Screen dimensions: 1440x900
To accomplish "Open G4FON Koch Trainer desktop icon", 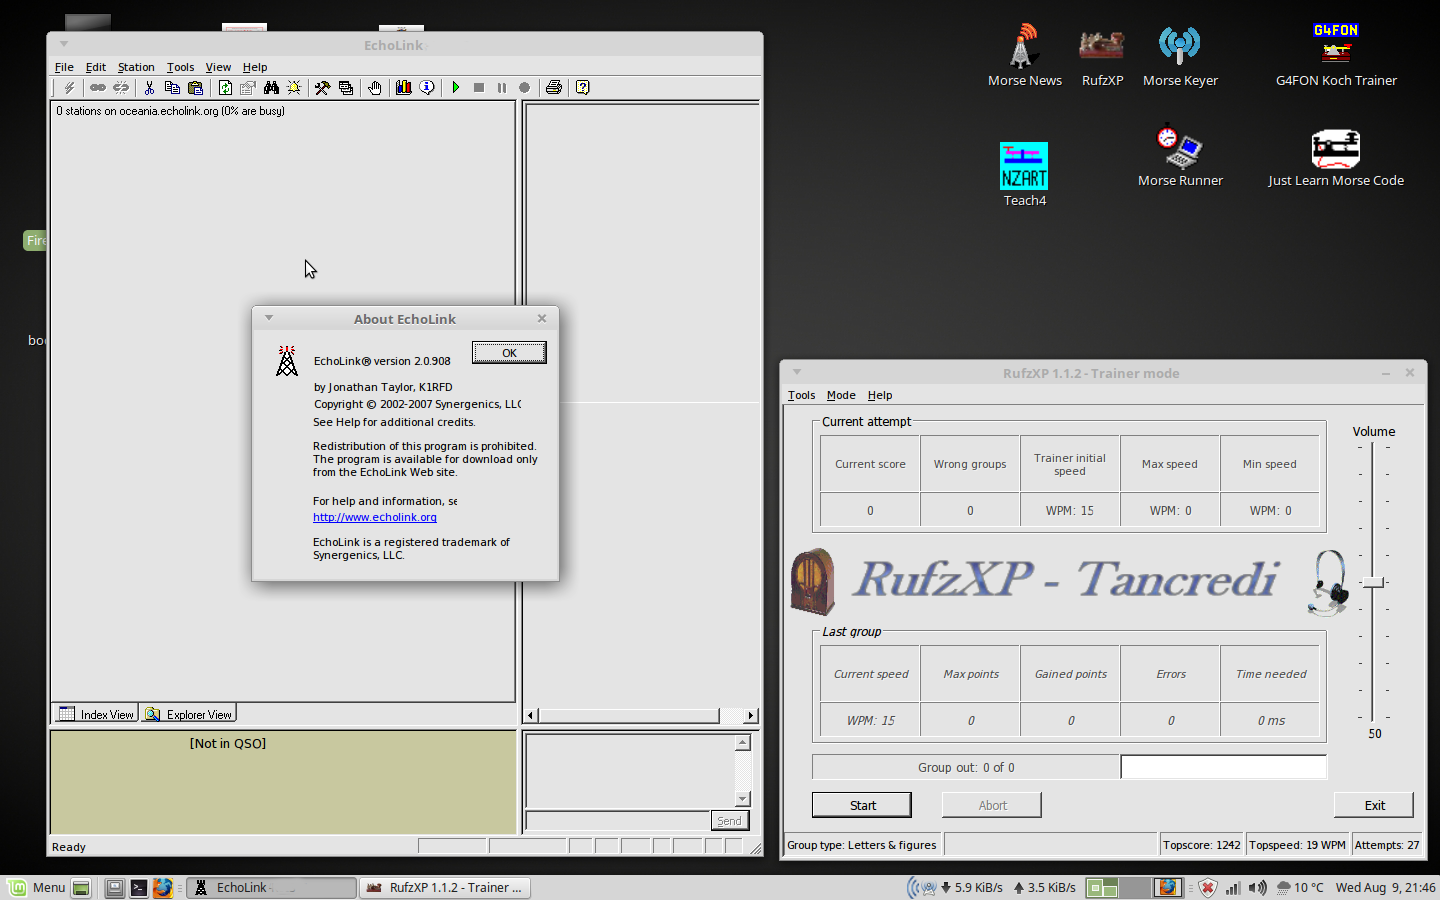I will pos(1336,55).
